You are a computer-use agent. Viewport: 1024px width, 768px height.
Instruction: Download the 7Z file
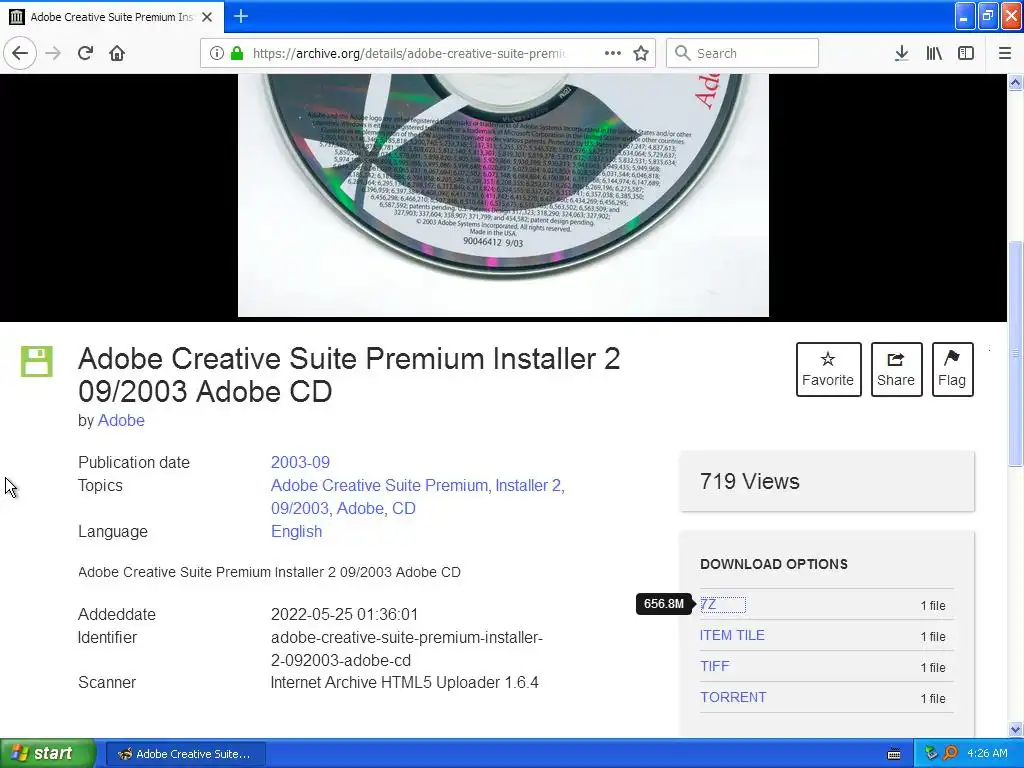coord(709,605)
